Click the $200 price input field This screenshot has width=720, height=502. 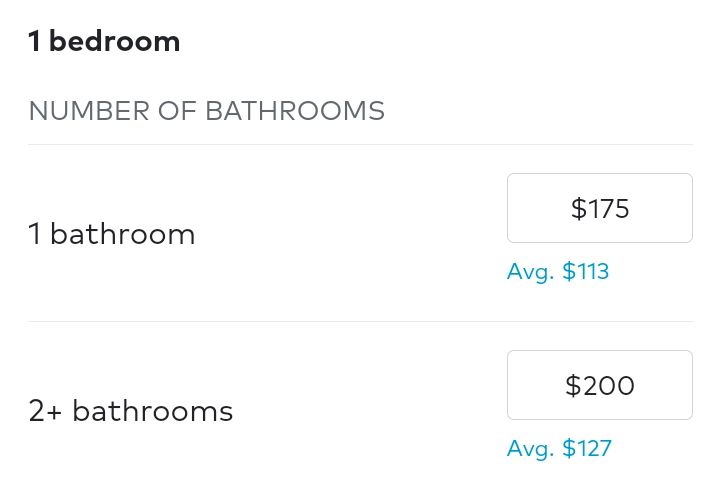599,385
